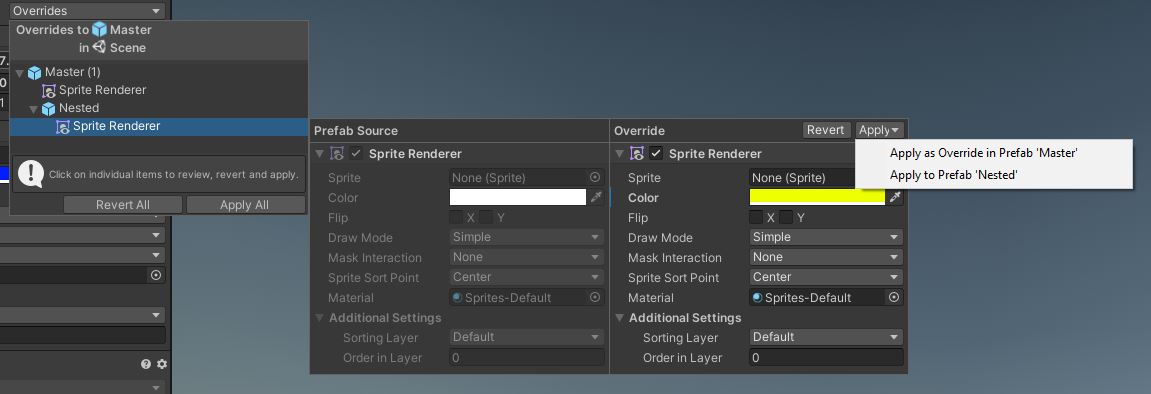Collapse the Master (1) tree arrow
Image resolution: width=1151 pixels, height=394 pixels.
(x=20, y=73)
